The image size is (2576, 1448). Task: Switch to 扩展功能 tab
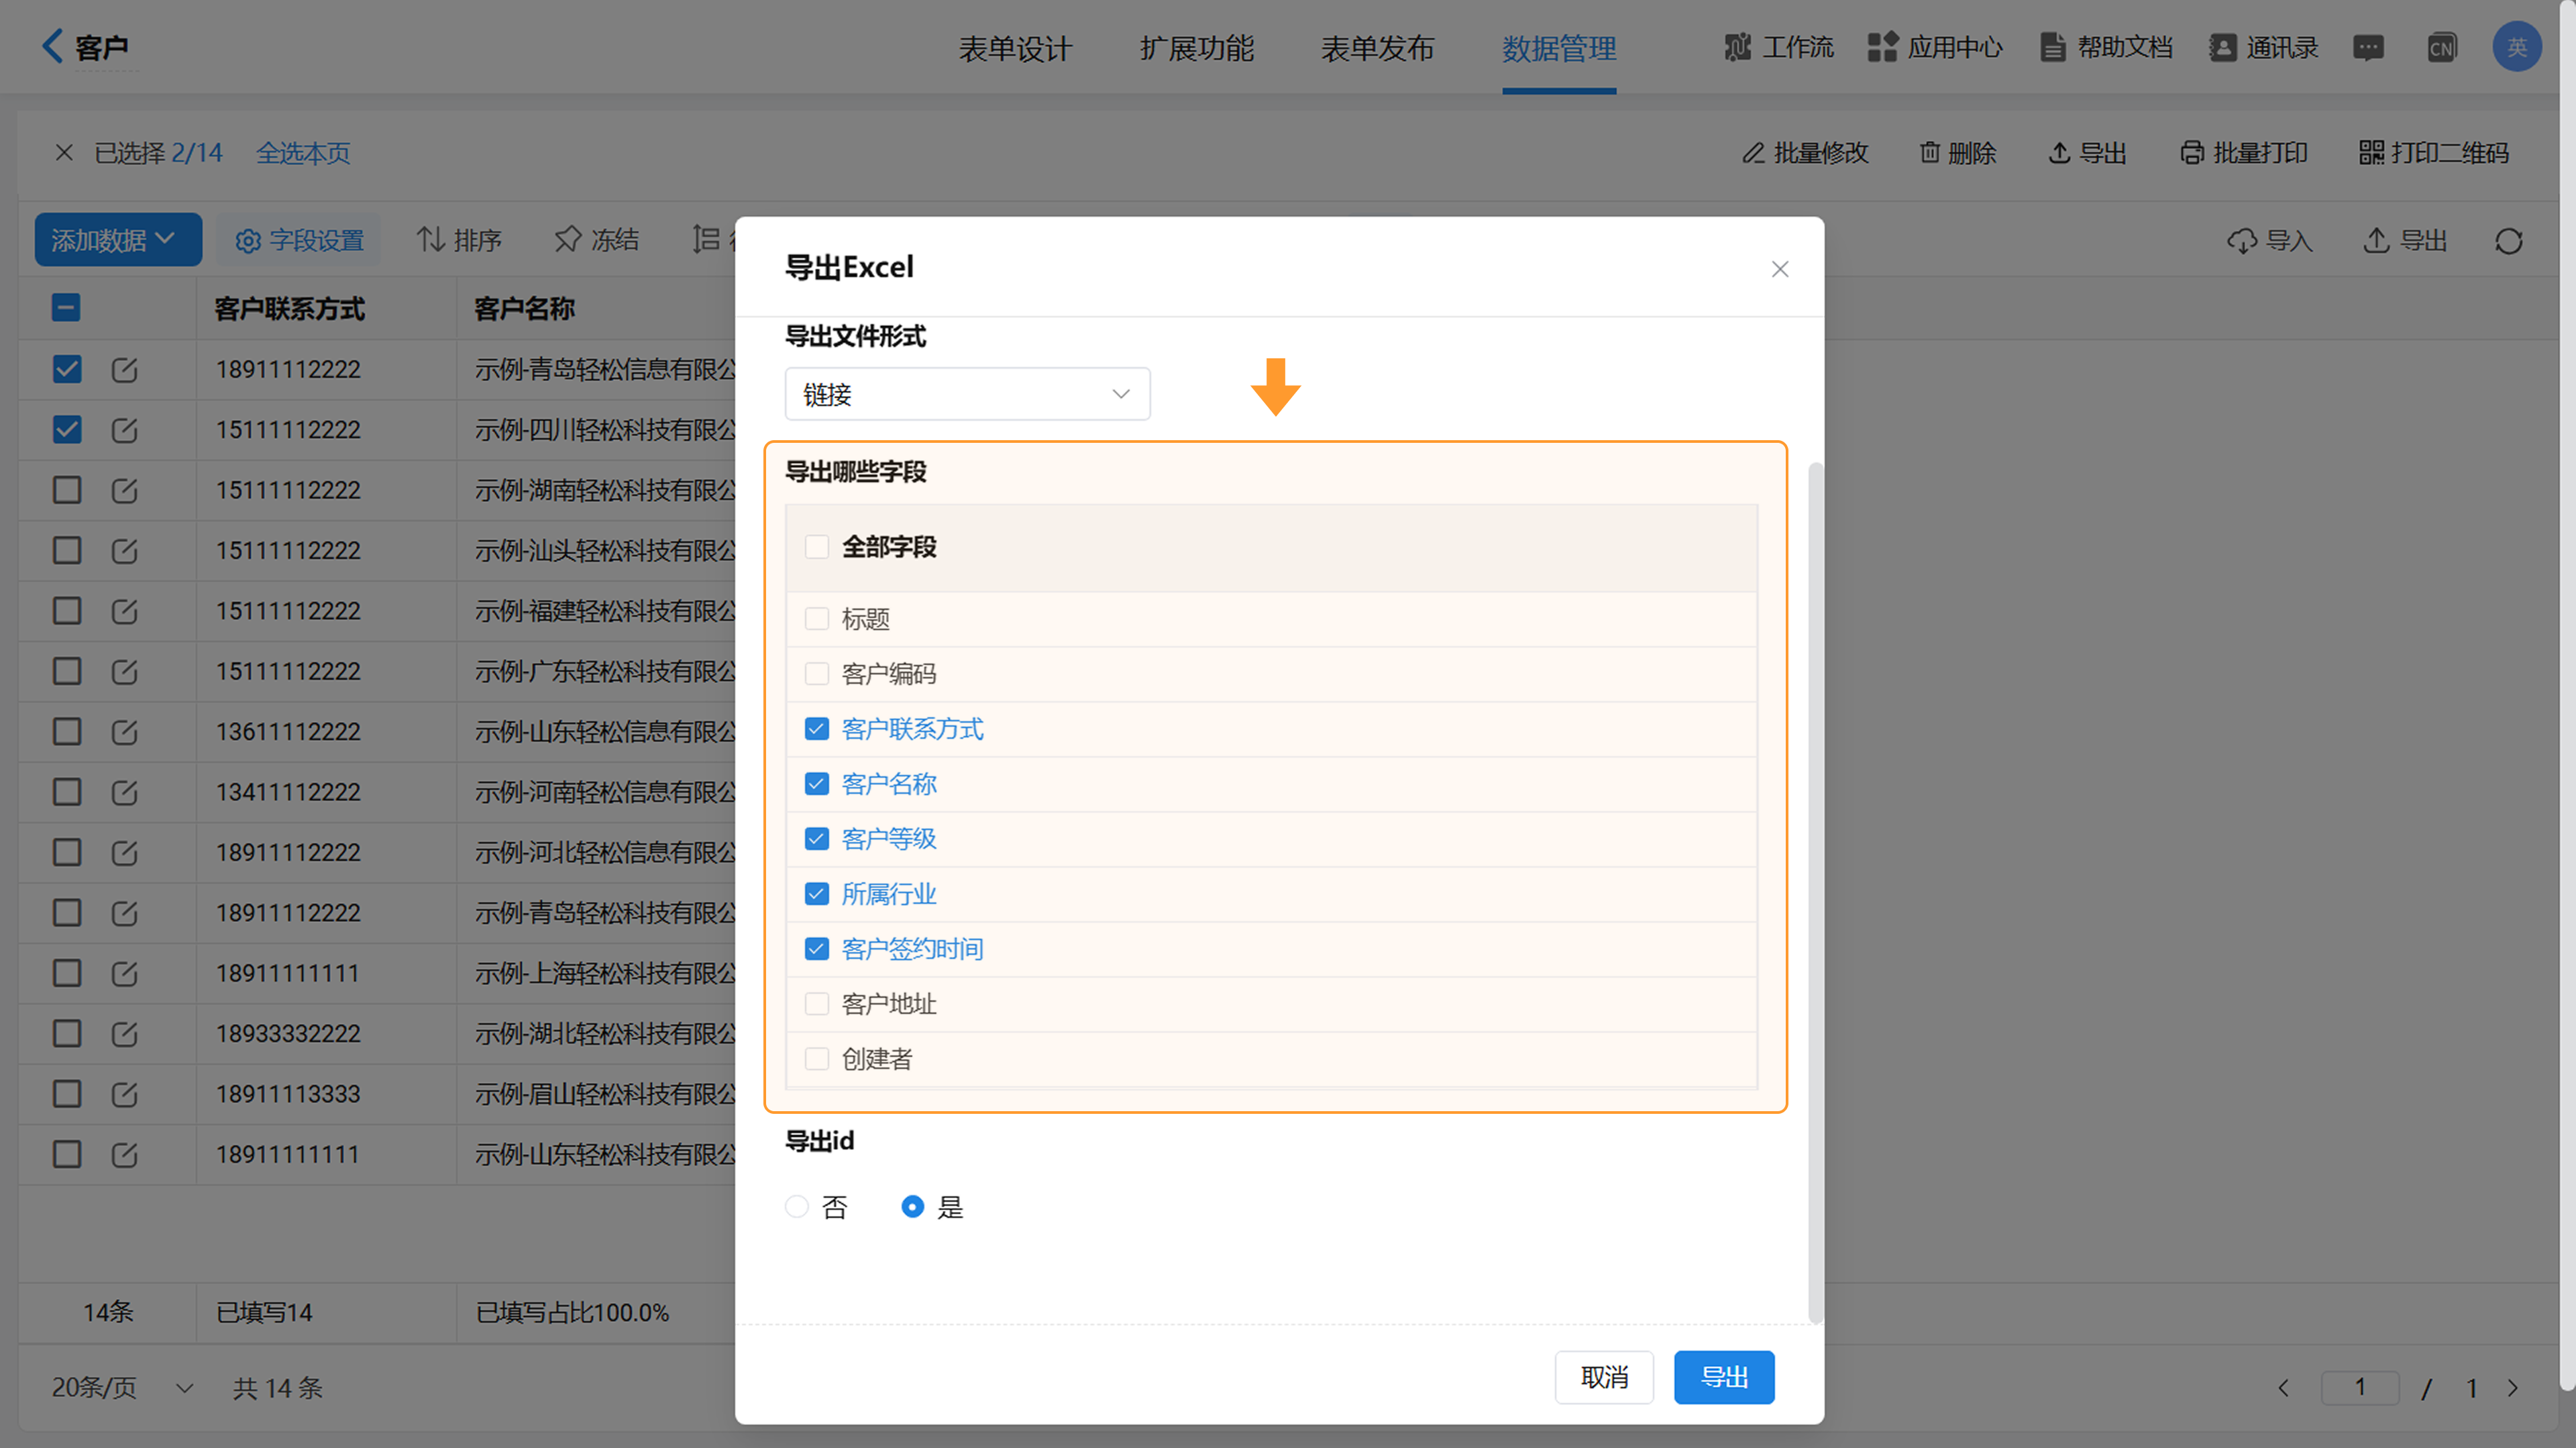click(x=1197, y=48)
